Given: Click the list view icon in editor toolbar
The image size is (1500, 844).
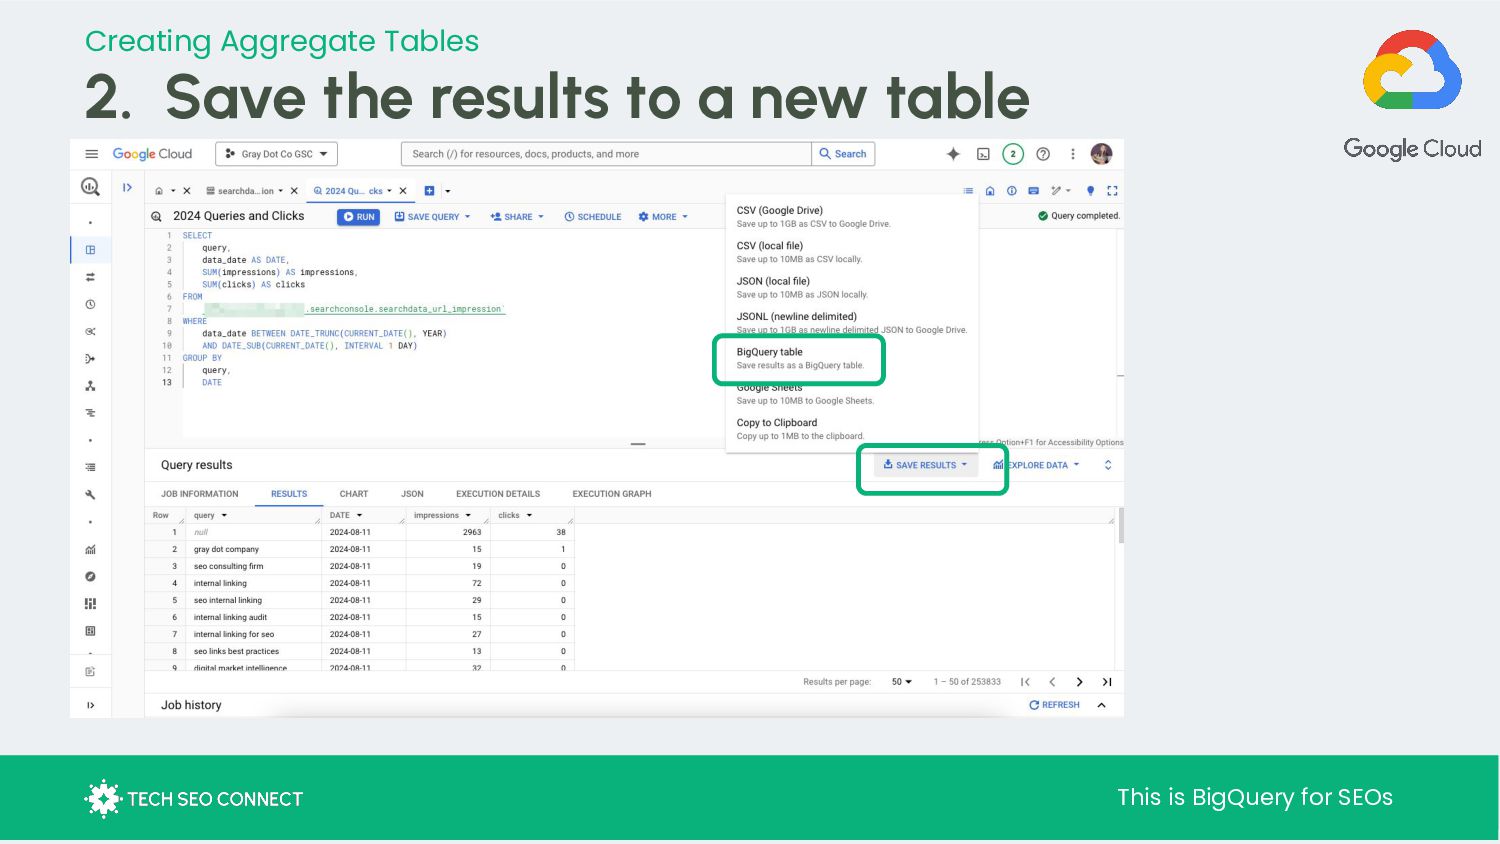Looking at the screenshot, I should 968,191.
